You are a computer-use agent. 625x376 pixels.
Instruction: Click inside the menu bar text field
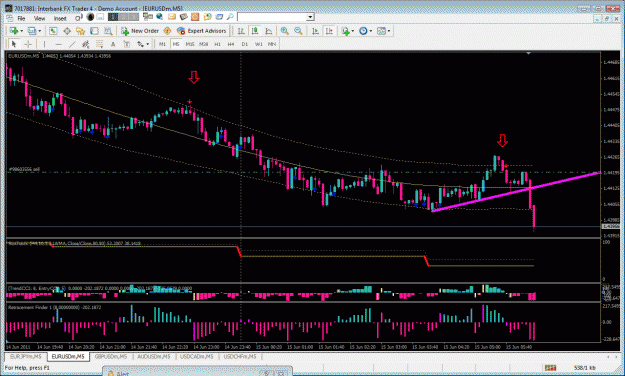272,17
